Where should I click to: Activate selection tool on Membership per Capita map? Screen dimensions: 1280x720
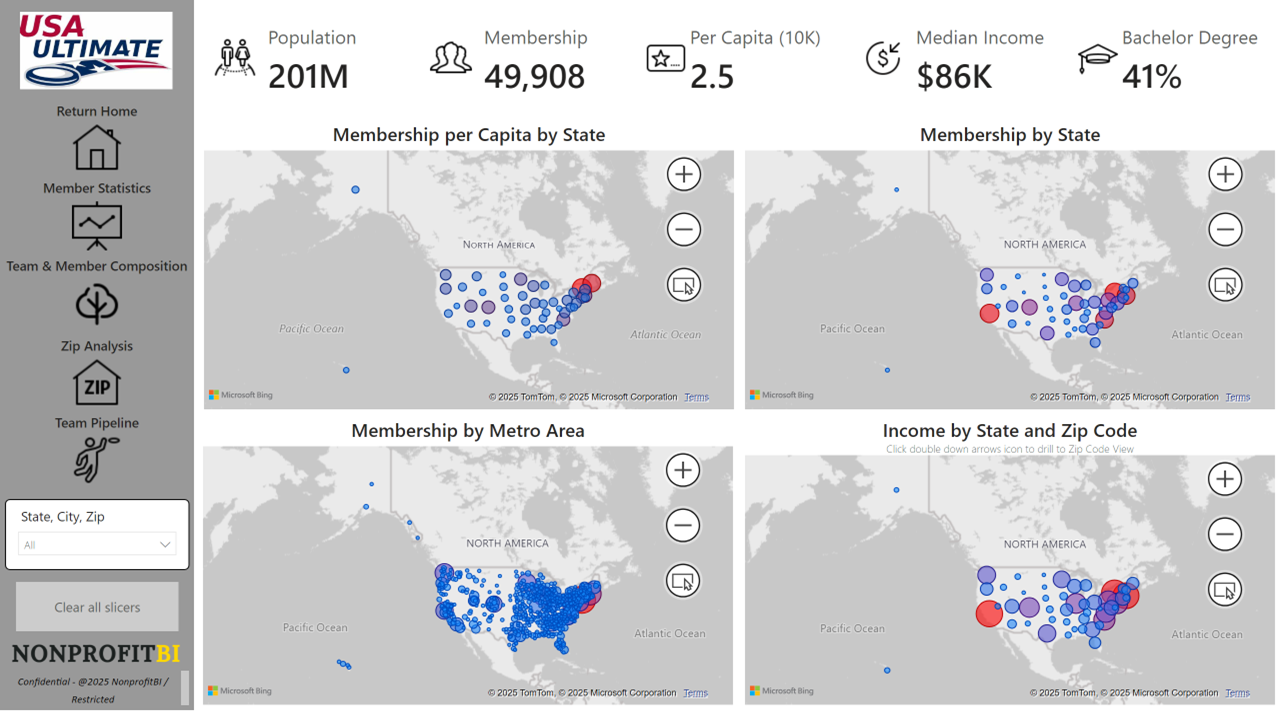tap(684, 285)
